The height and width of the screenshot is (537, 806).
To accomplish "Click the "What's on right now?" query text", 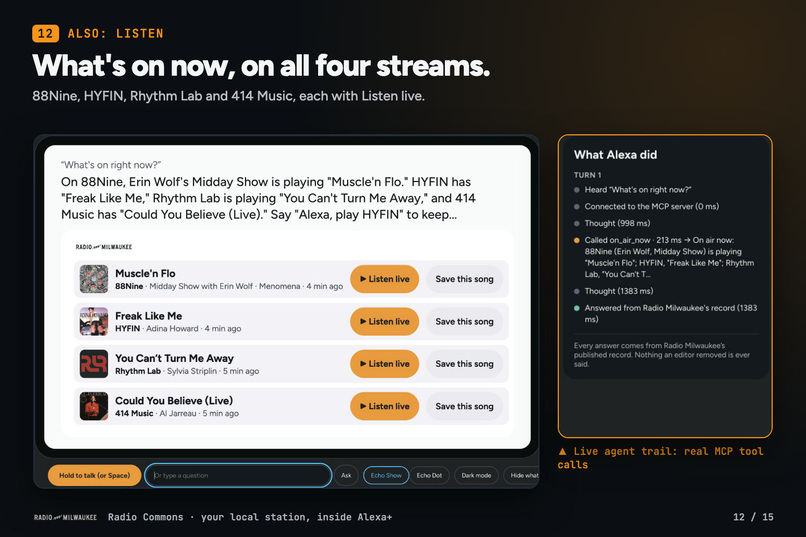I will tap(111, 165).
